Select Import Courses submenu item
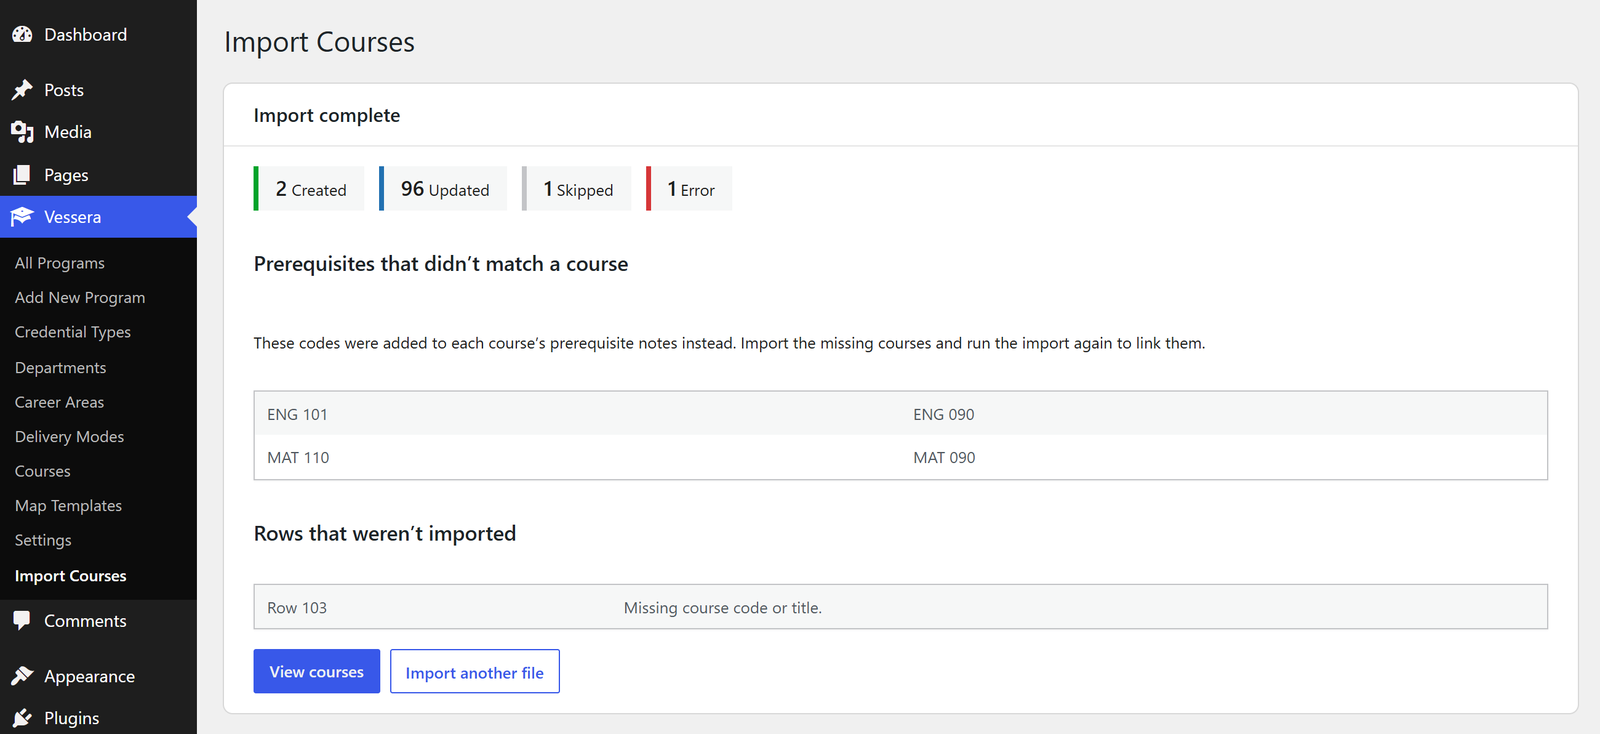 [70, 576]
